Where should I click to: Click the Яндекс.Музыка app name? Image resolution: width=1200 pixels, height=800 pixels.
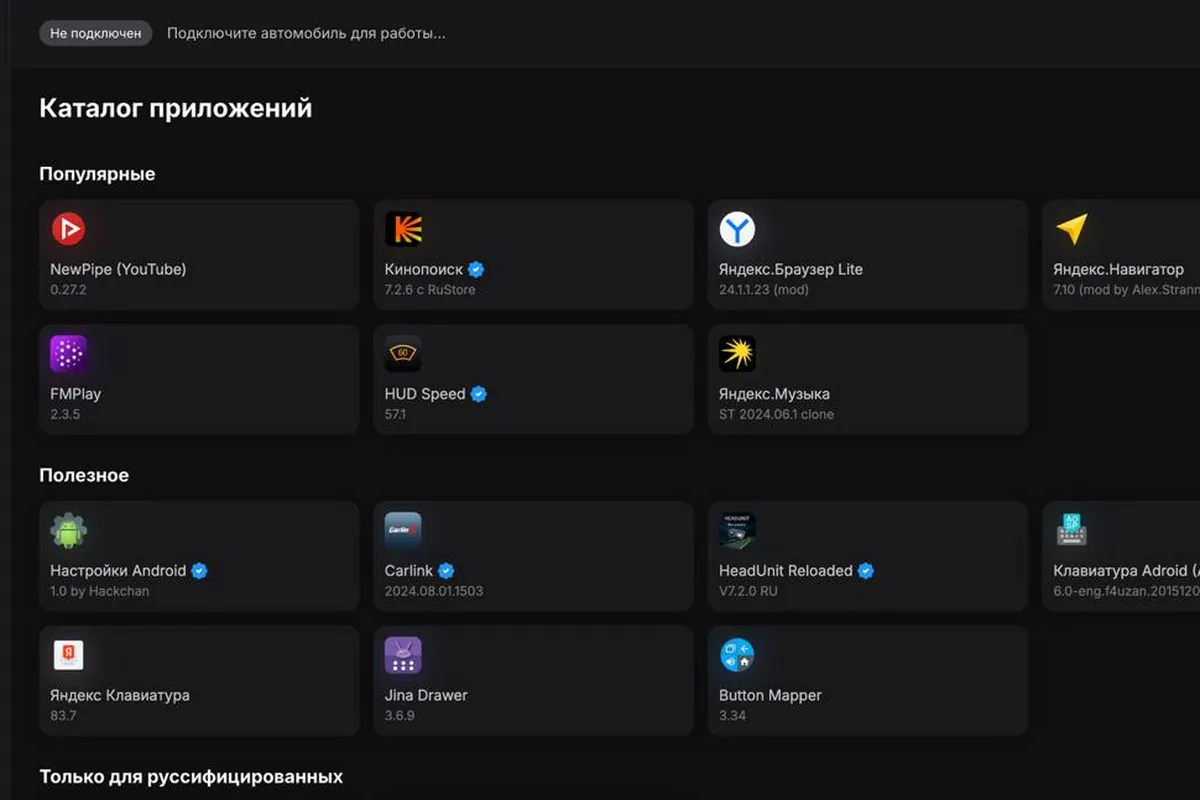tap(774, 394)
